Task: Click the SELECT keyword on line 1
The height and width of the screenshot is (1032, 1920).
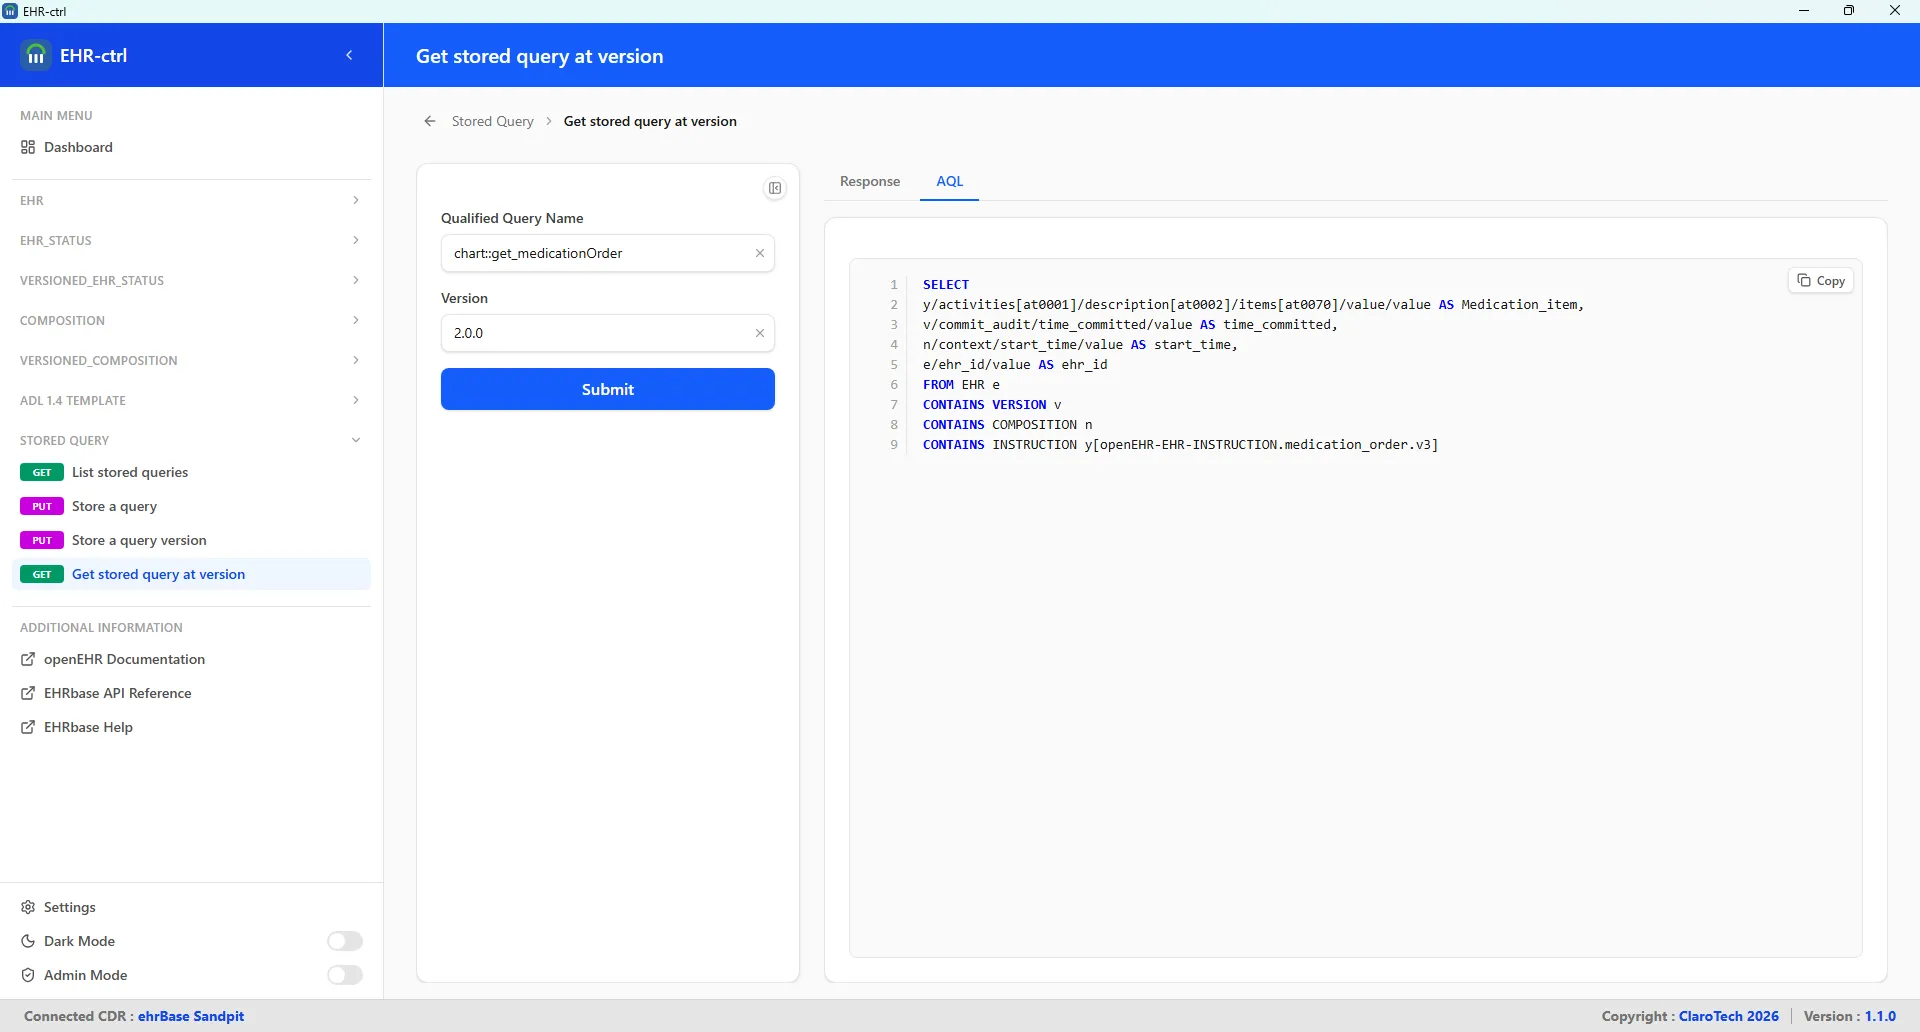Action: [946, 285]
